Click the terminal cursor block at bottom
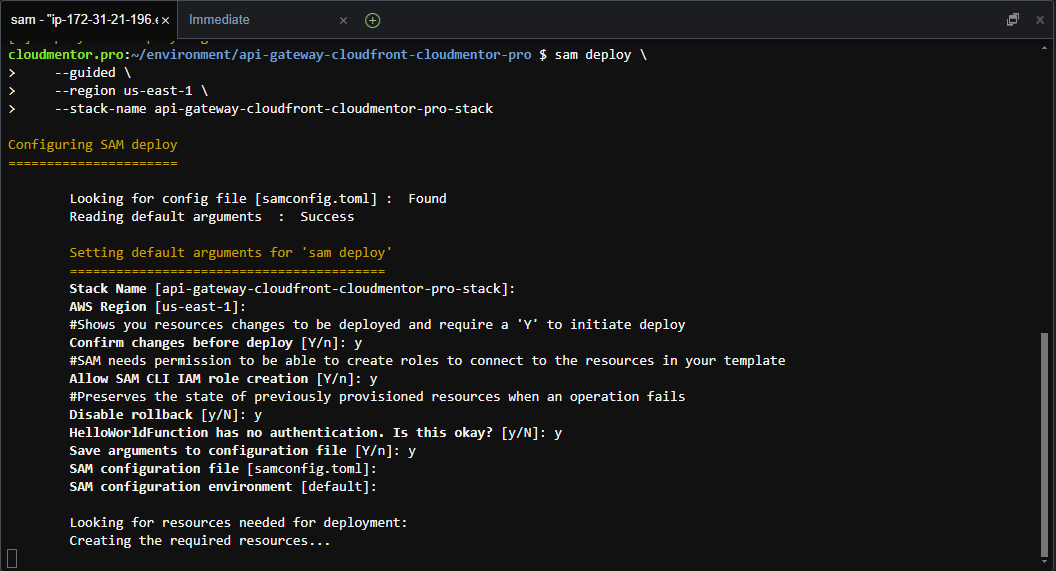The width and height of the screenshot is (1056, 571). [12, 558]
